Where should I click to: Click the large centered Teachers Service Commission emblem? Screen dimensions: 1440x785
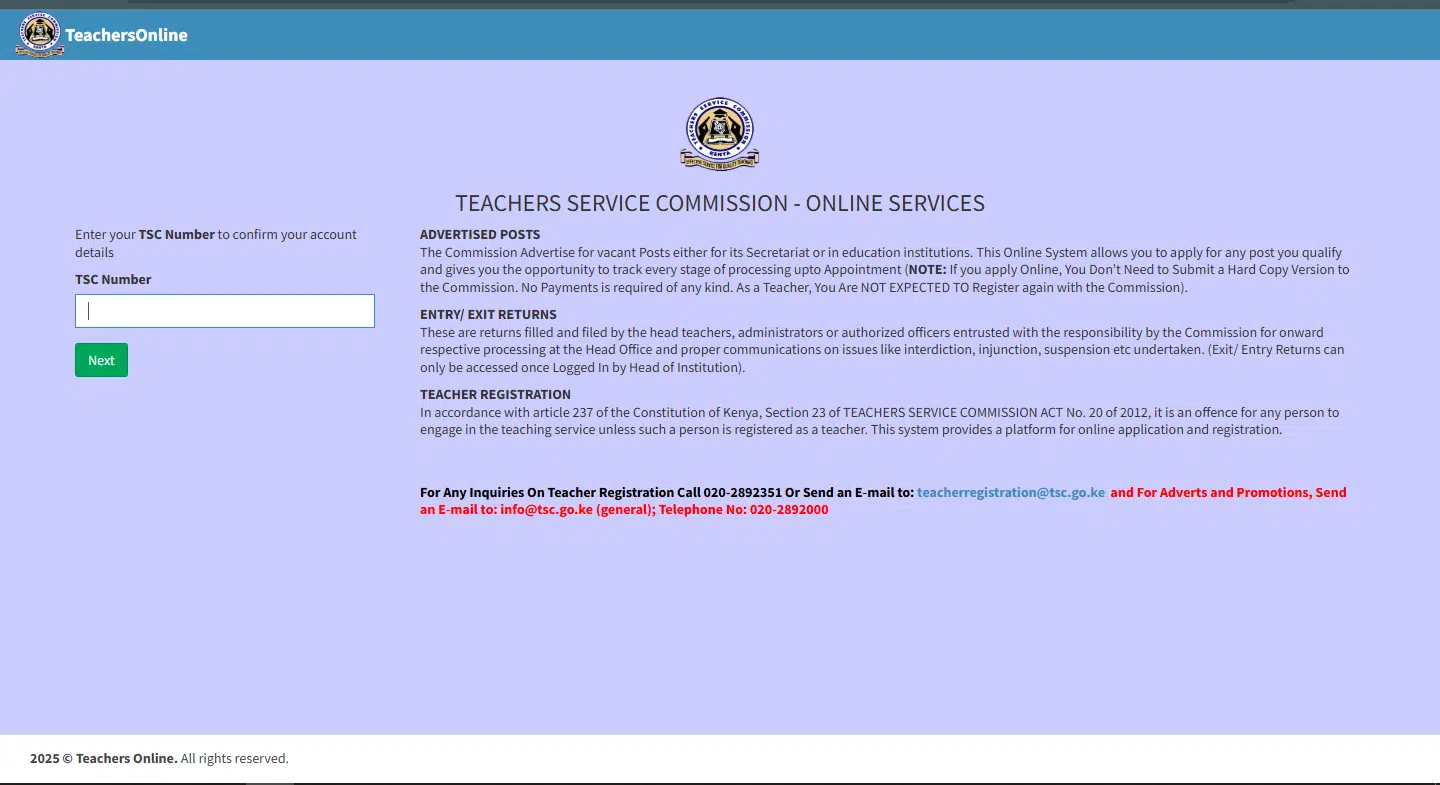point(719,134)
